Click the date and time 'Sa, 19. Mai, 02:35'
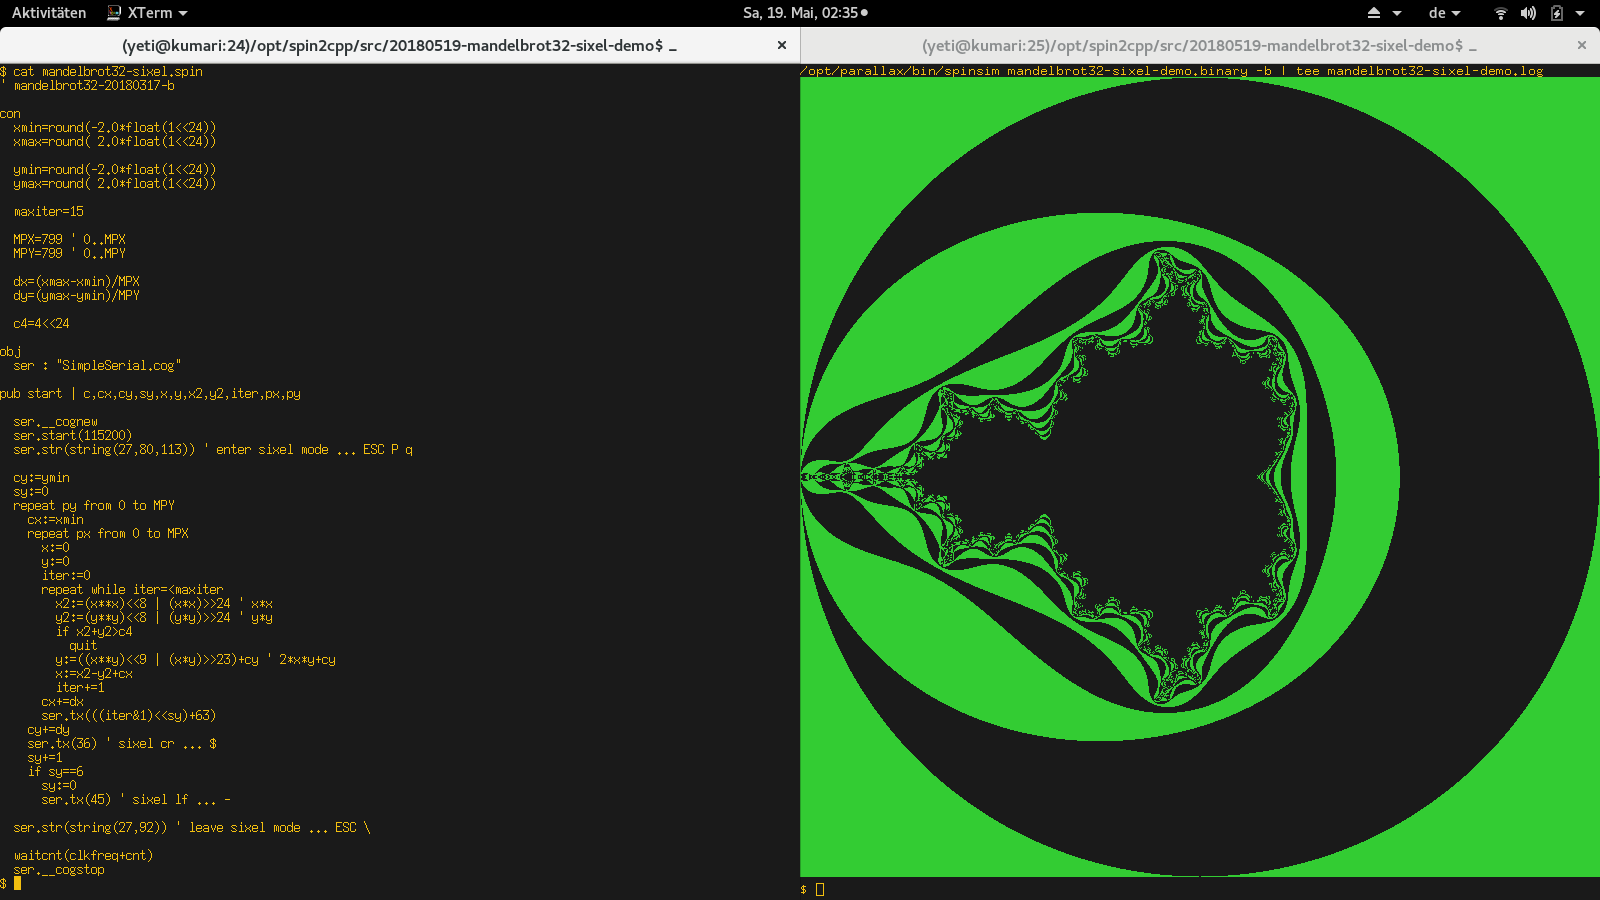Screen dimensions: 1600x900 click(800, 13)
